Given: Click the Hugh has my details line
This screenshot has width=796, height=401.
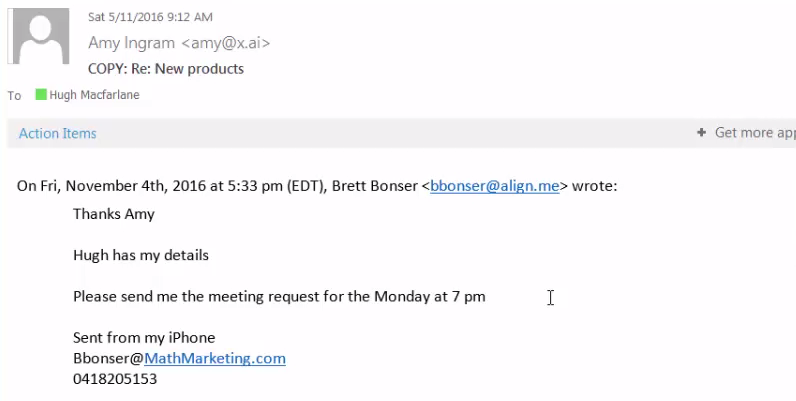Looking at the screenshot, I should (x=141, y=255).
